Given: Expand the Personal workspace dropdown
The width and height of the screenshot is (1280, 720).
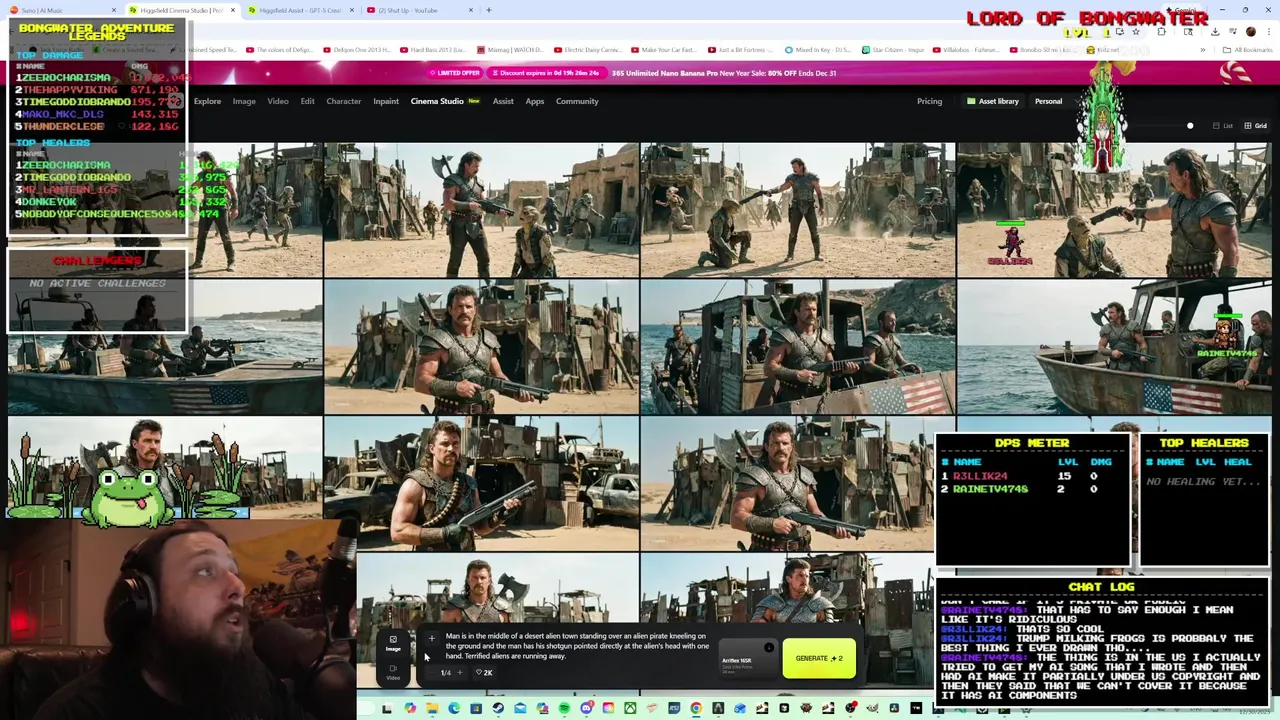Looking at the screenshot, I should (x=1052, y=101).
